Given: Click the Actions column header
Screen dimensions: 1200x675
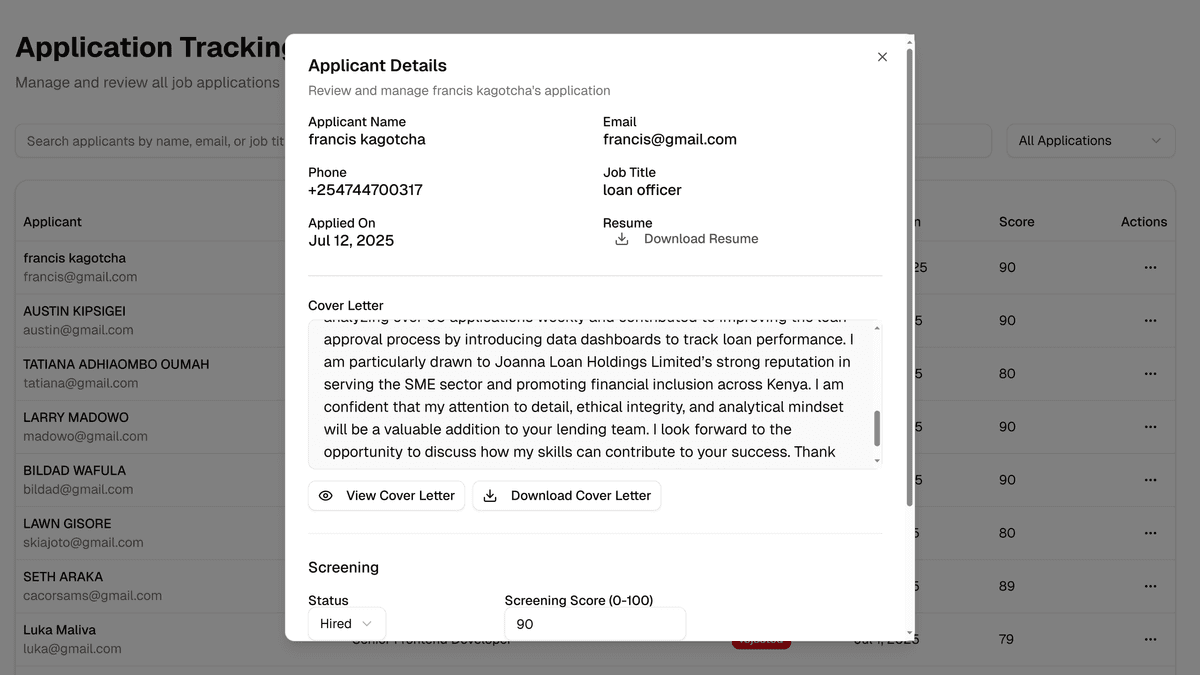Looking at the screenshot, I should click(x=1144, y=222).
